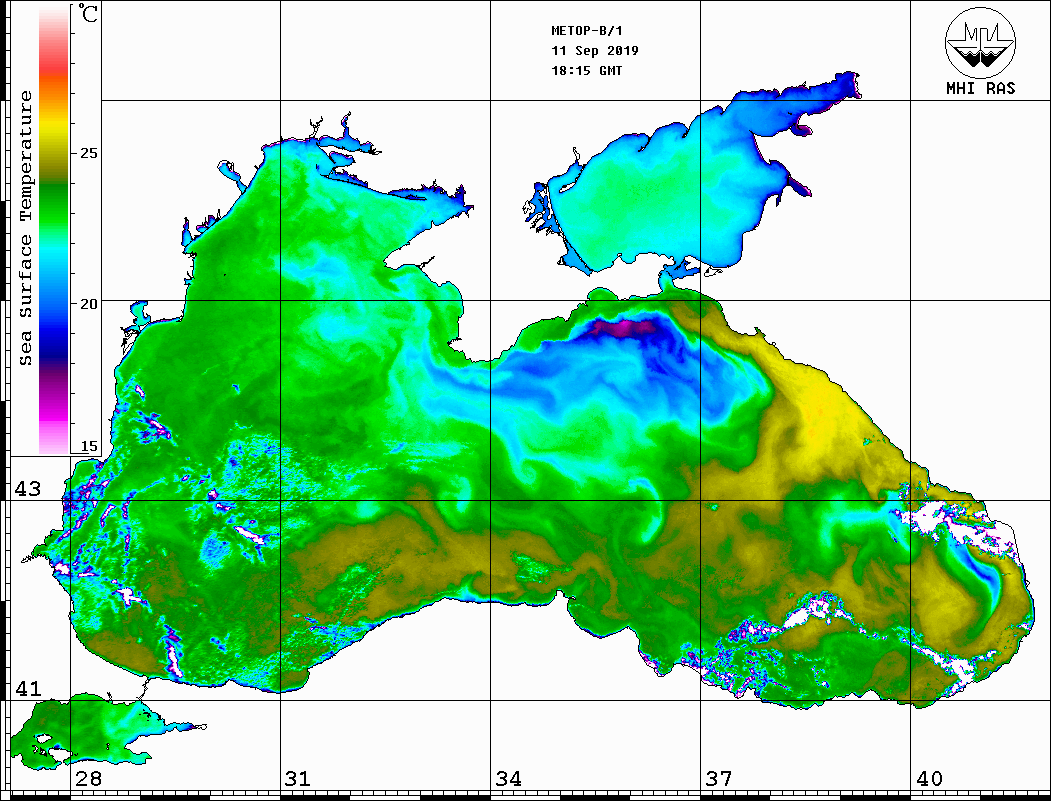The height and width of the screenshot is (801, 1051).
Task: Click the longitude 28 axis label
Action: coord(88,779)
